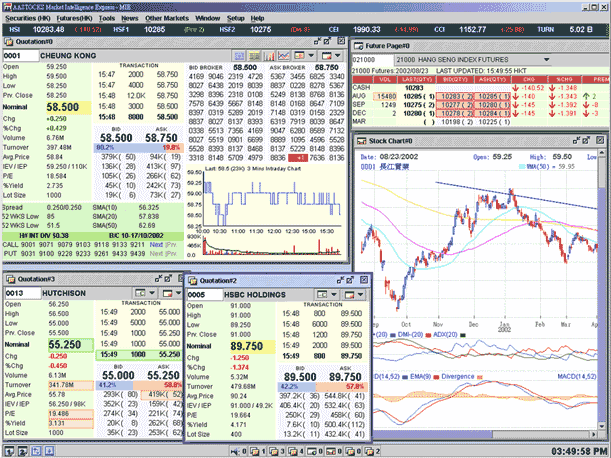Click the blue down-arrow icon in the status bar
Image resolution: width=611 pixels, height=458 pixels.
click(x=49, y=451)
